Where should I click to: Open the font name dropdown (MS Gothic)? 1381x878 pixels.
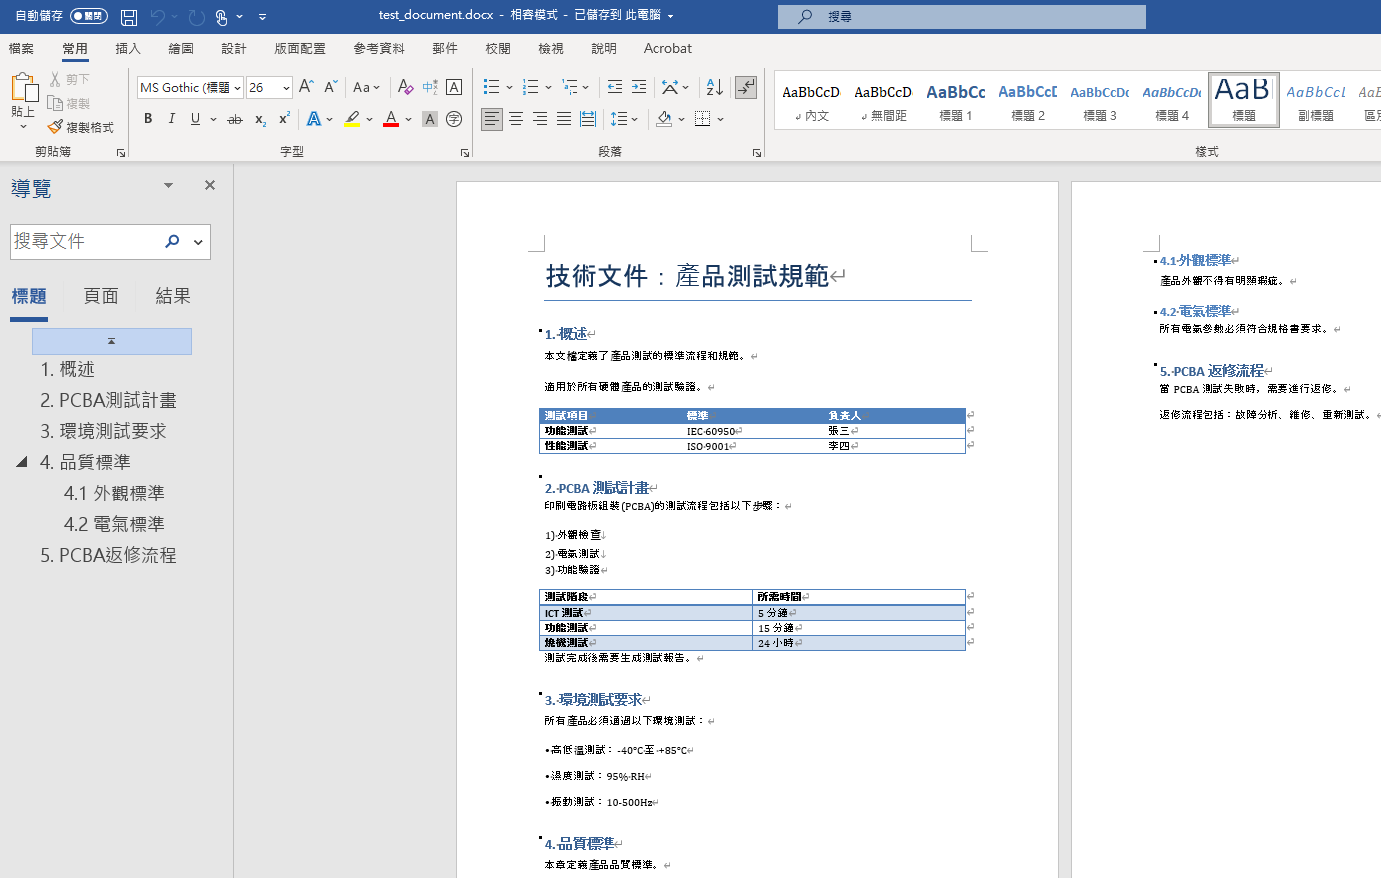(238, 88)
